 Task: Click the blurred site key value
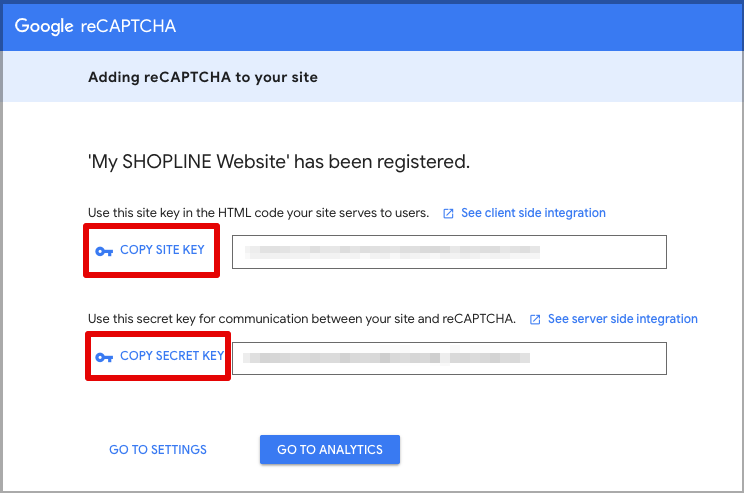392,252
